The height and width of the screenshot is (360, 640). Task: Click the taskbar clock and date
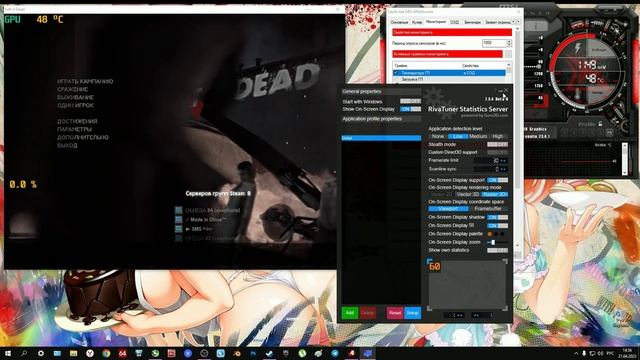click(626, 353)
